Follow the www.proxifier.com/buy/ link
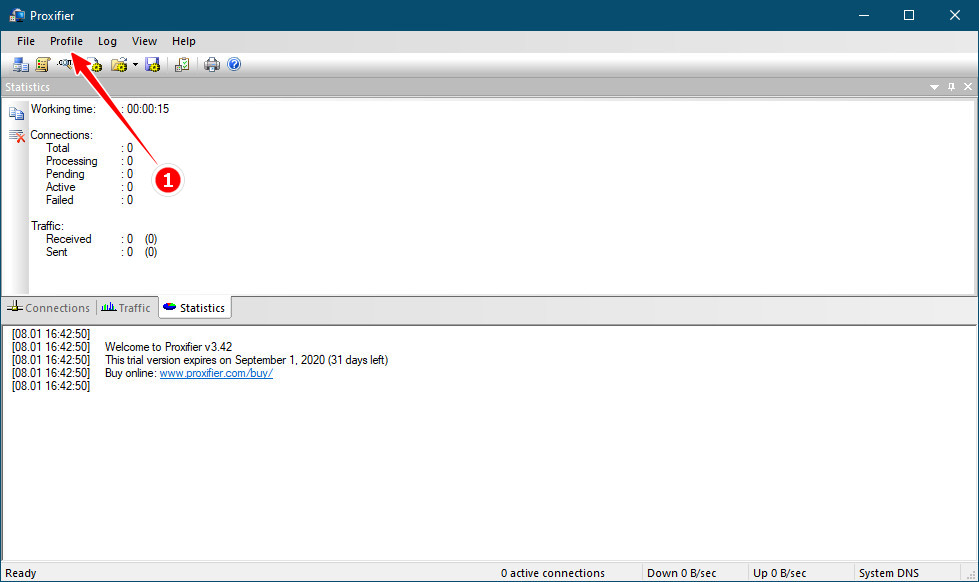 (216, 373)
